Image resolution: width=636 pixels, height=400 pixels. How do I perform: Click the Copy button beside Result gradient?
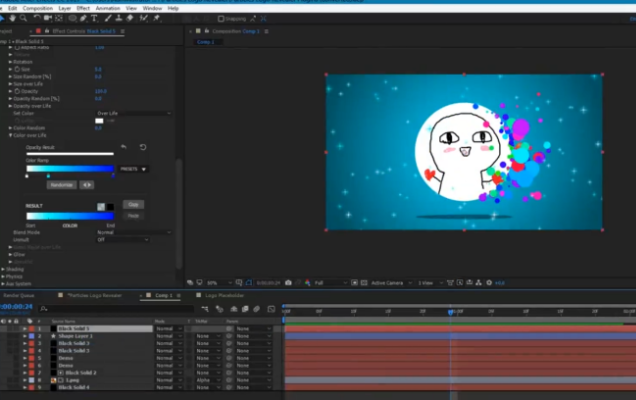point(132,204)
